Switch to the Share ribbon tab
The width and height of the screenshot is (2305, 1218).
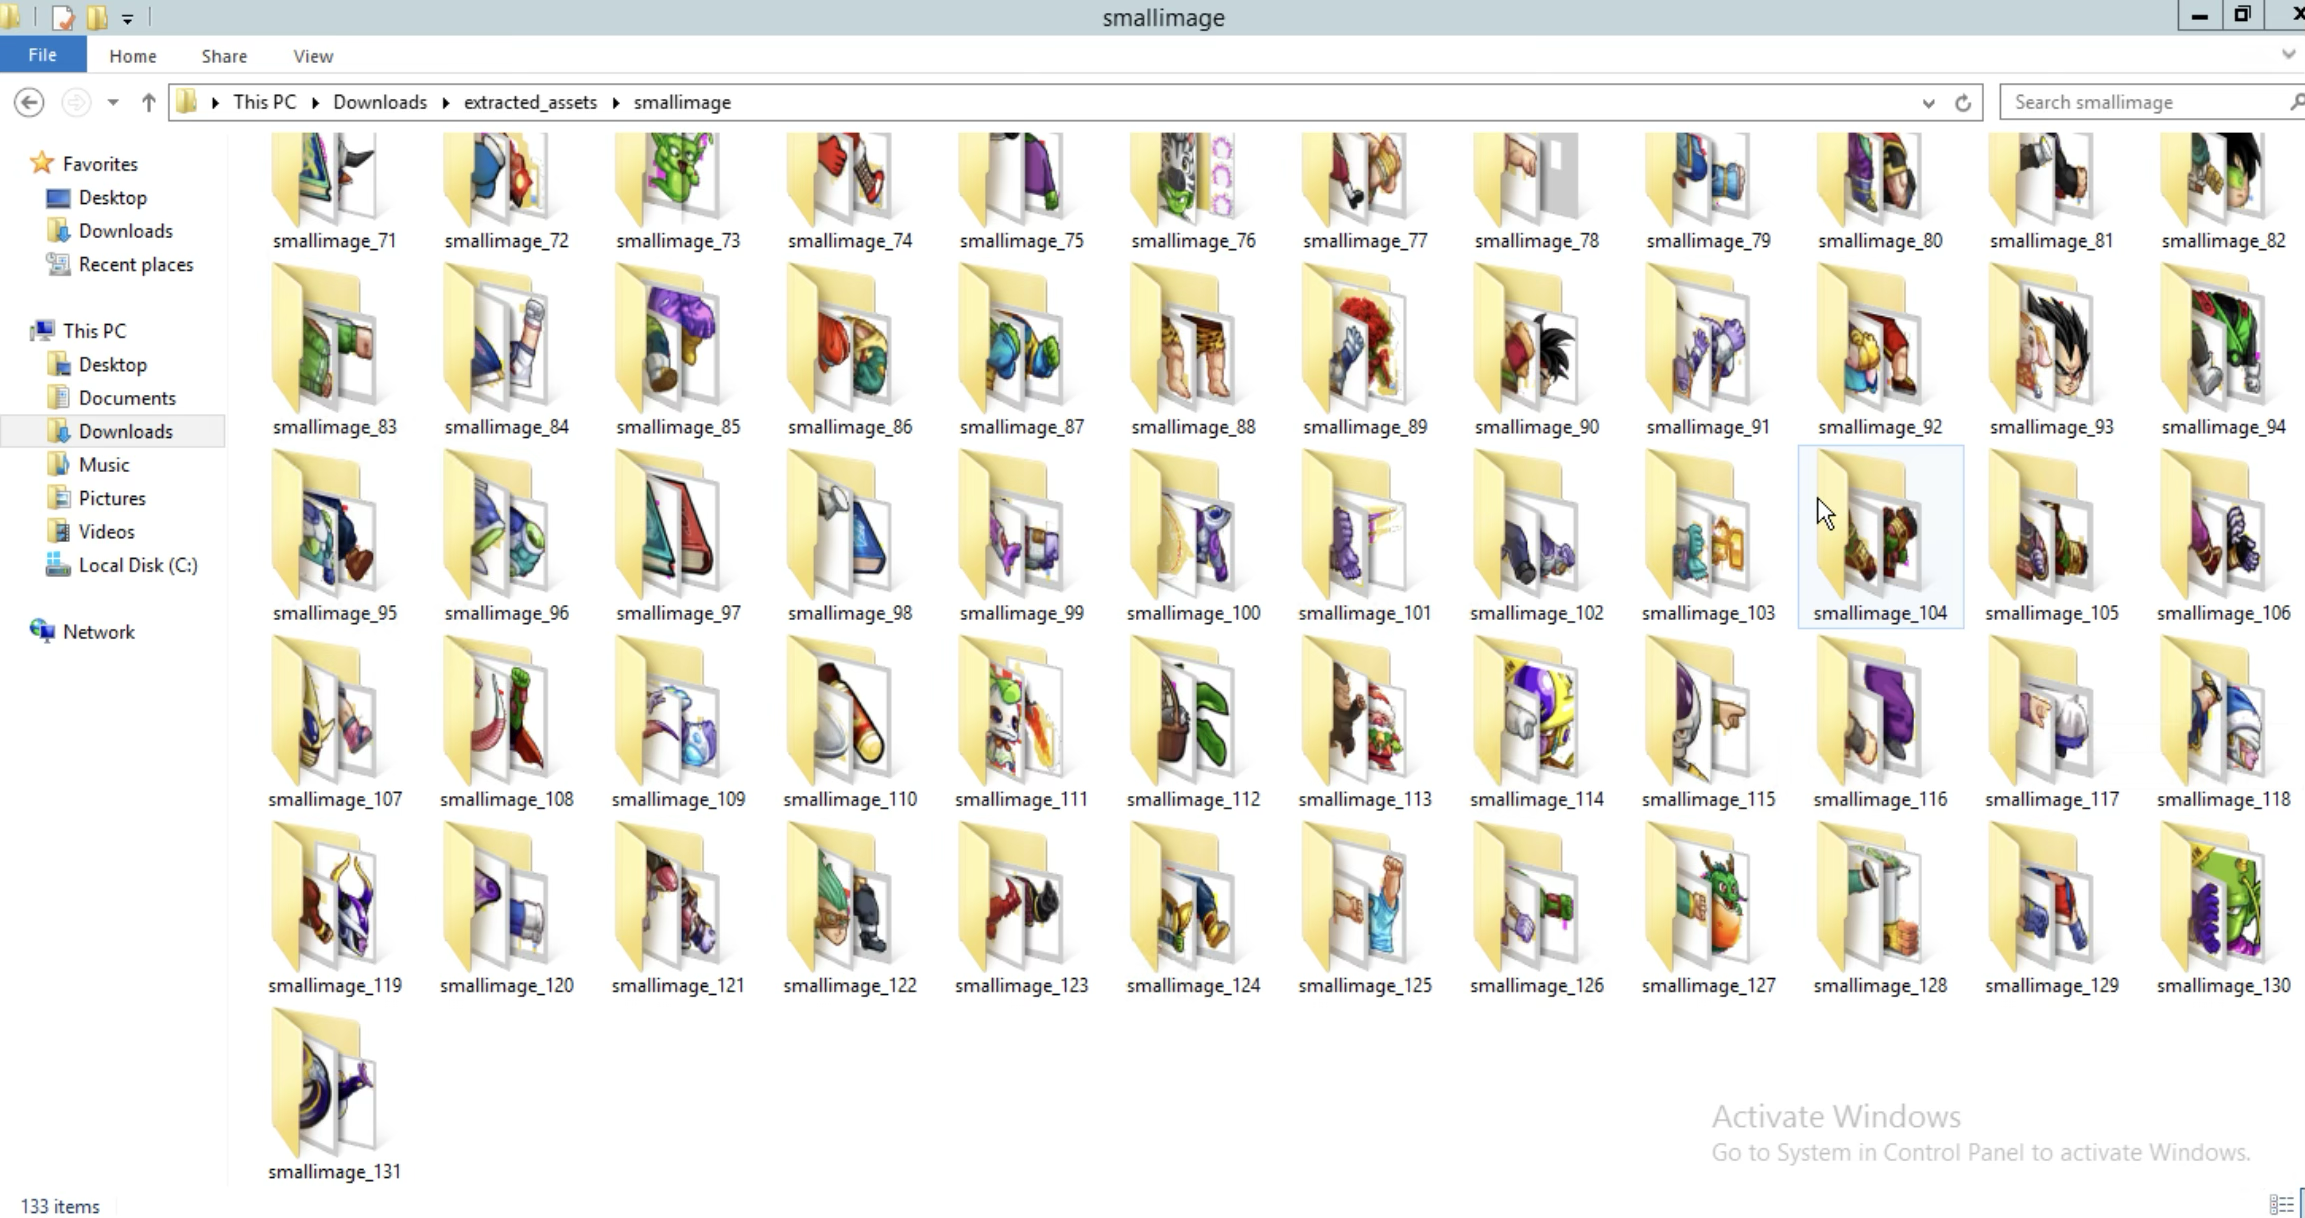pyautogui.click(x=224, y=56)
